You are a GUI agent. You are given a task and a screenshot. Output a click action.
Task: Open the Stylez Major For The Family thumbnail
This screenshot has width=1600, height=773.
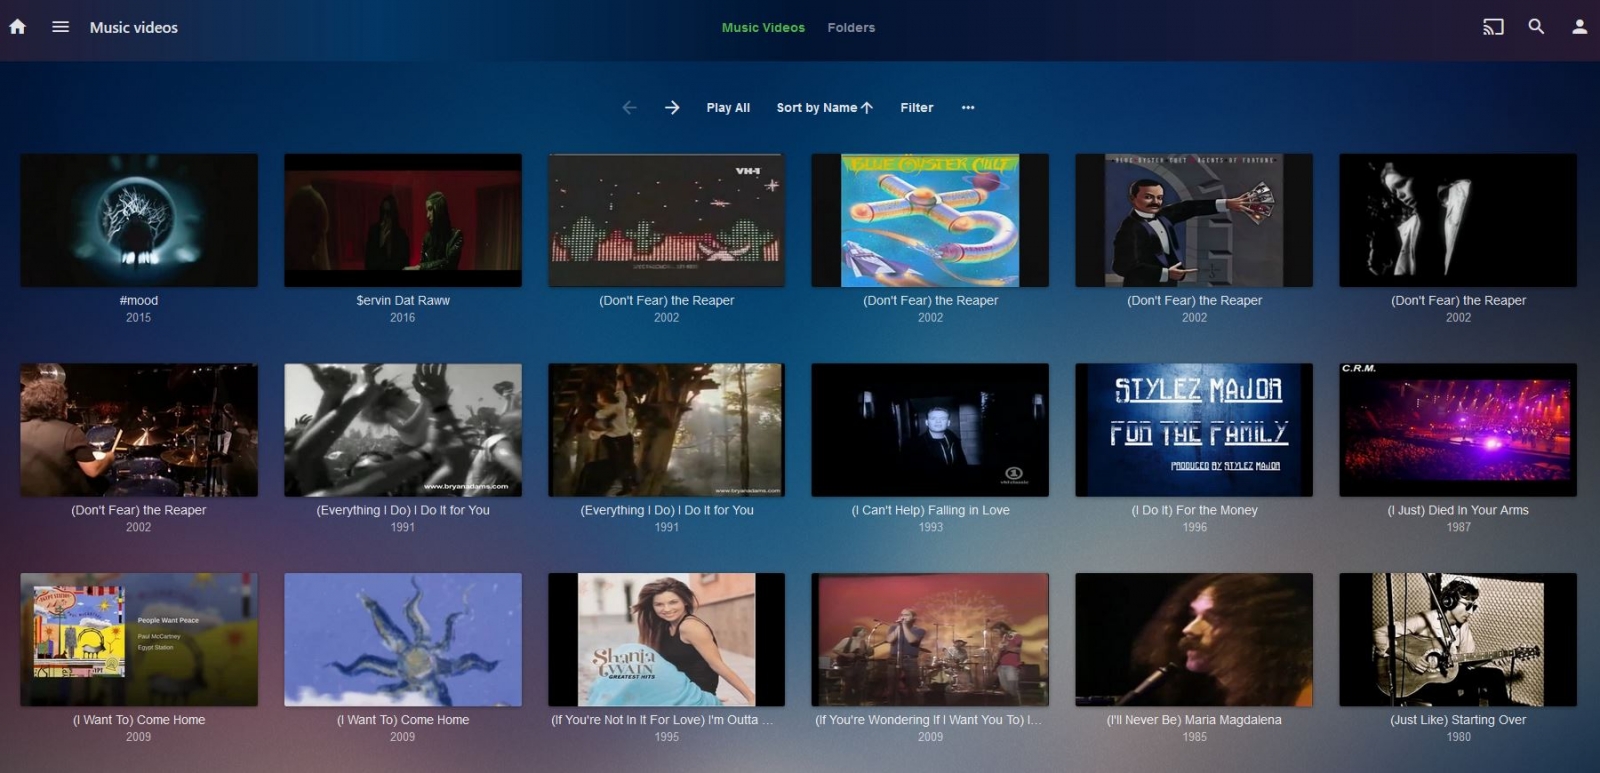1194,430
